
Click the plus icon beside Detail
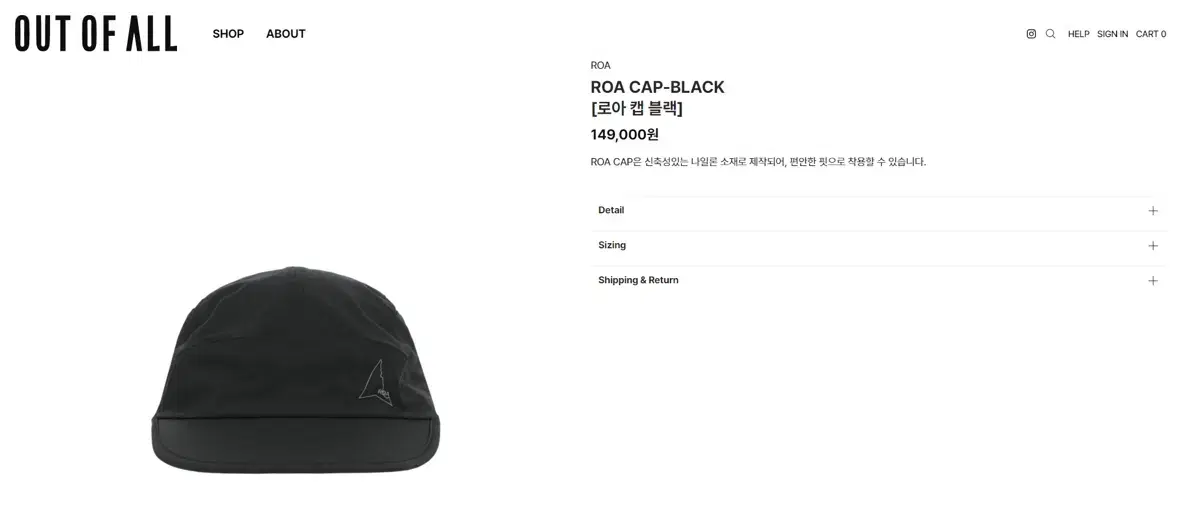tap(1153, 211)
